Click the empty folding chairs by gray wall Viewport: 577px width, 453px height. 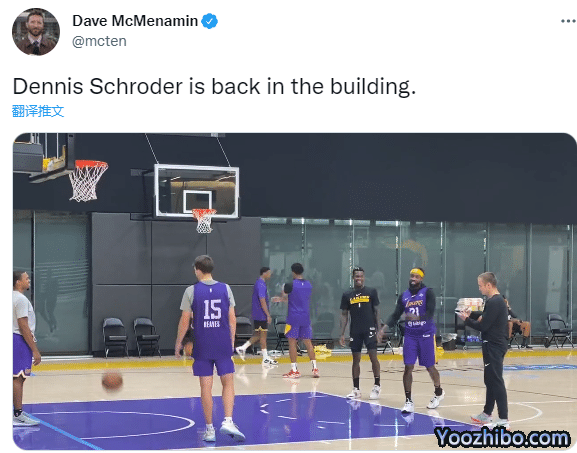pos(131,337)
